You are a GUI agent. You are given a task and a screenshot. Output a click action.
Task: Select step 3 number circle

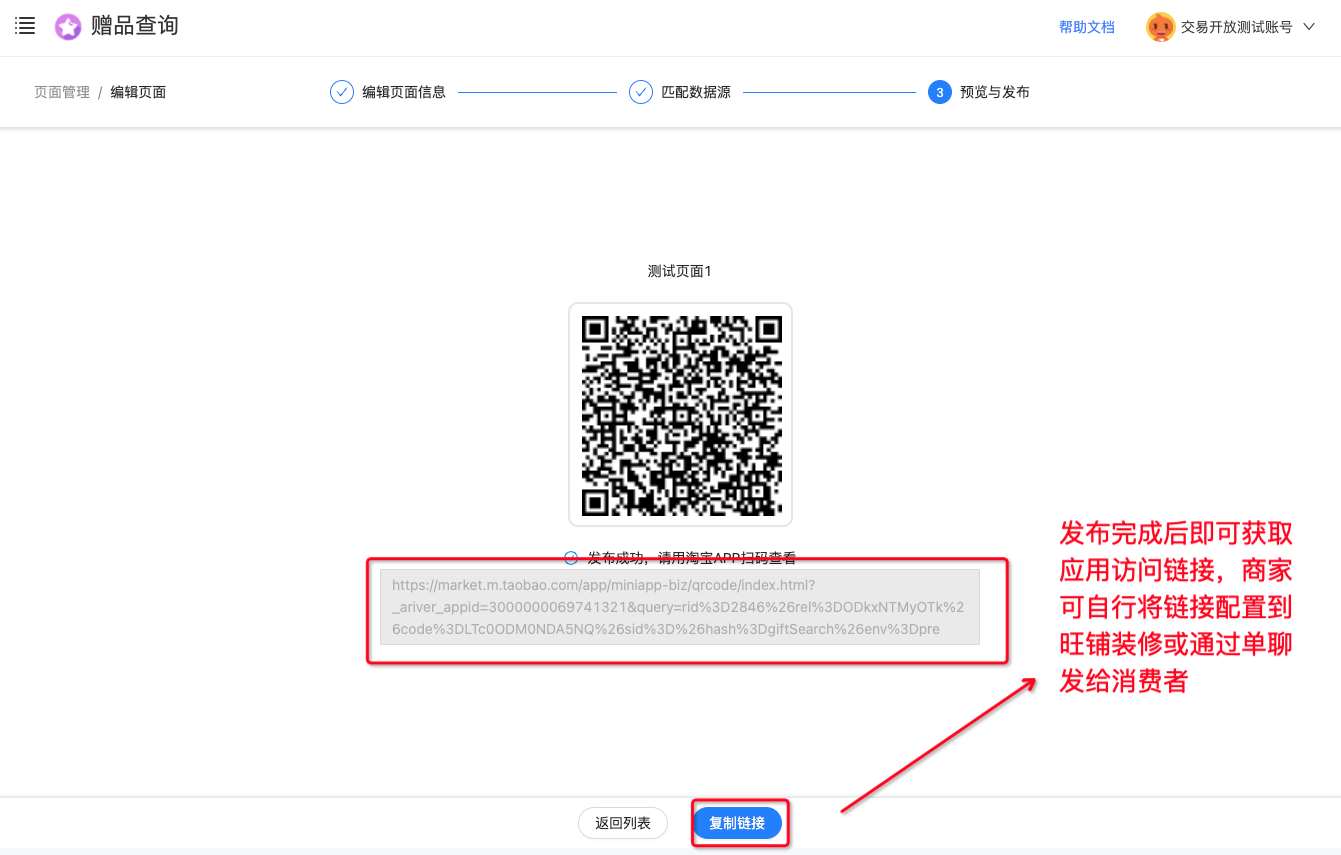[x=939, y=92]
